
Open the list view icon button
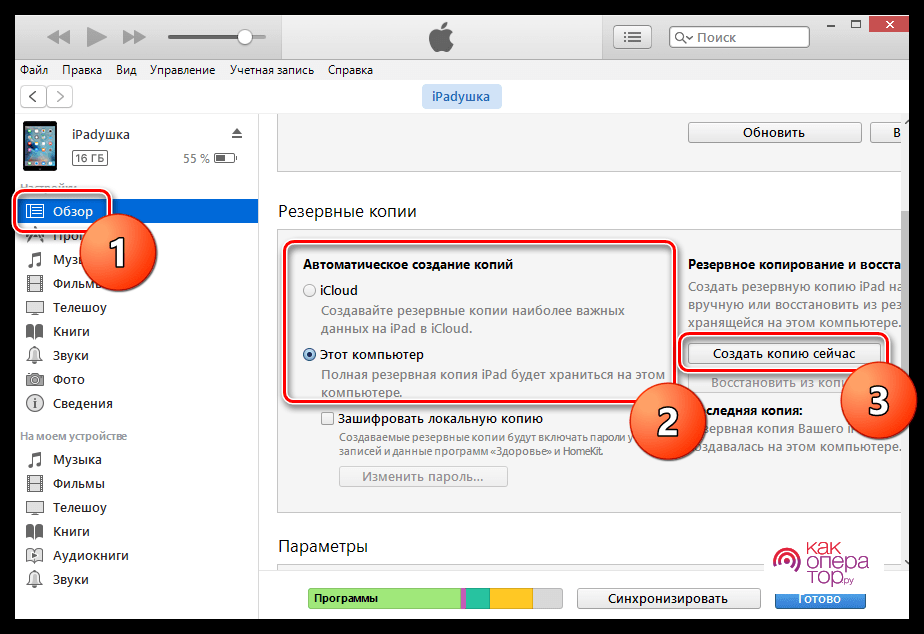(x=632, y=37)
